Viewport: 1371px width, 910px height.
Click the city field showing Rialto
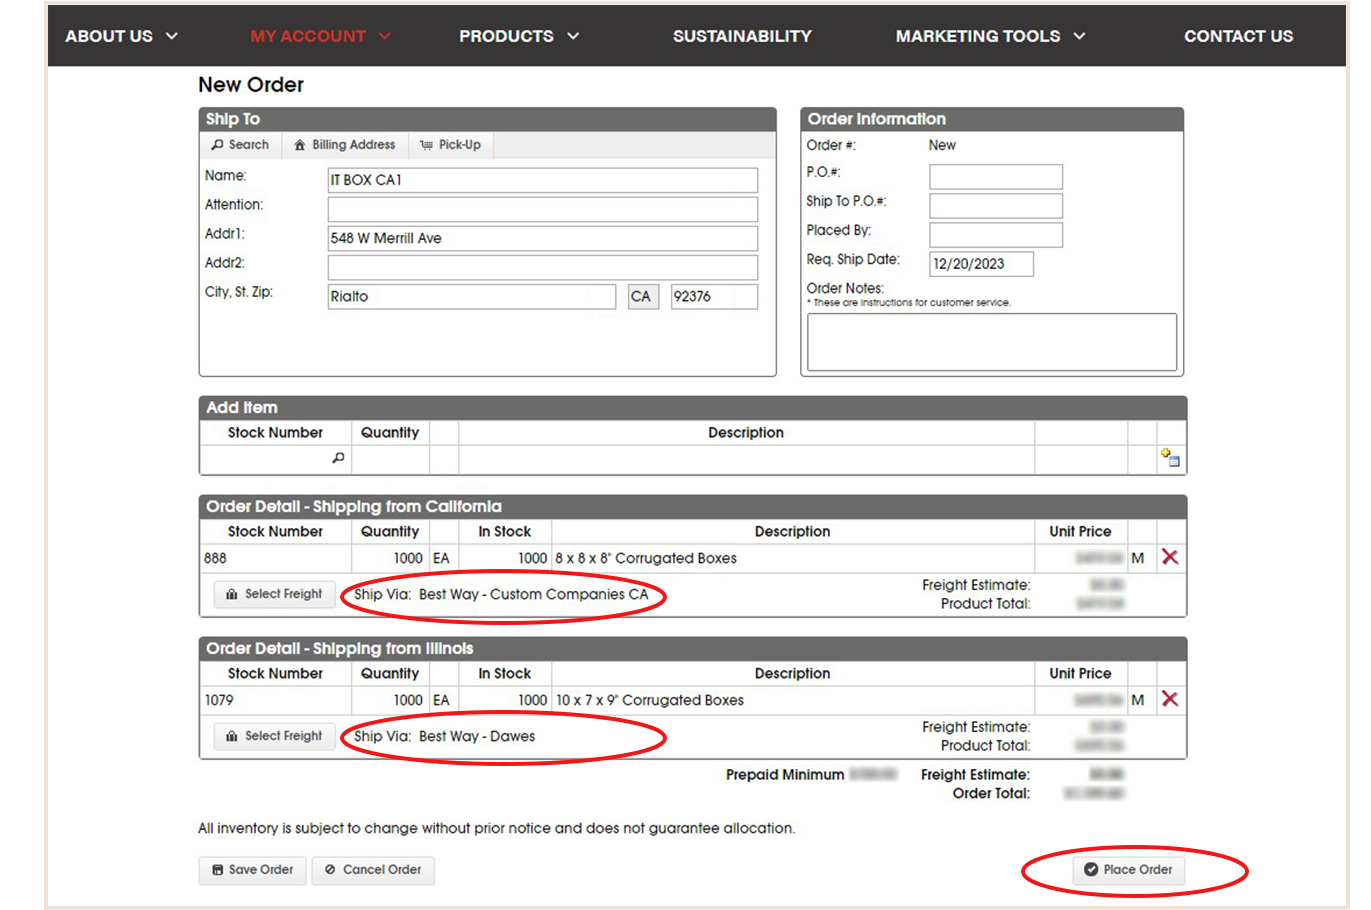pos(472,296)
